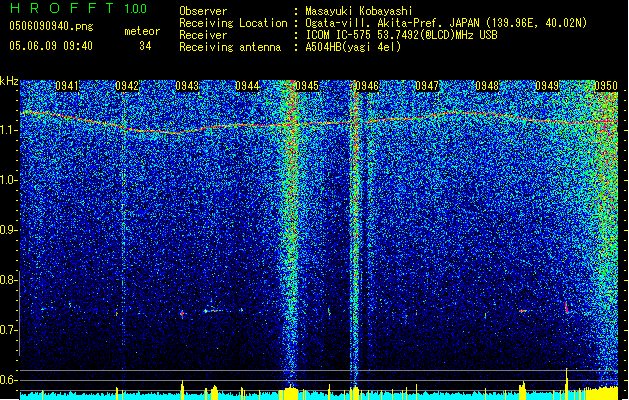This screenshot has height=400, width=629.
Task: Click the Receiver label
Action: (203, 35)
